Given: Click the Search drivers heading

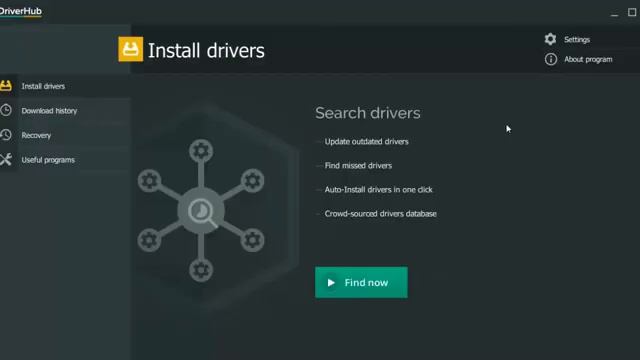Looking at the screenshot, I should pos(368,113).
